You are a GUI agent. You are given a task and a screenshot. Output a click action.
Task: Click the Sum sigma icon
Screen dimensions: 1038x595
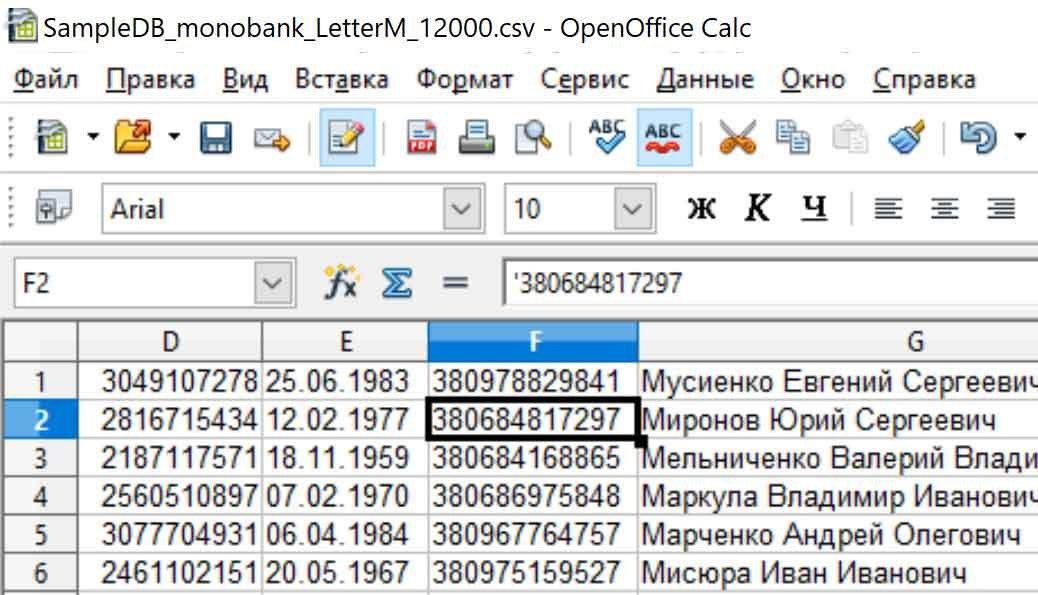click(397, 284)
